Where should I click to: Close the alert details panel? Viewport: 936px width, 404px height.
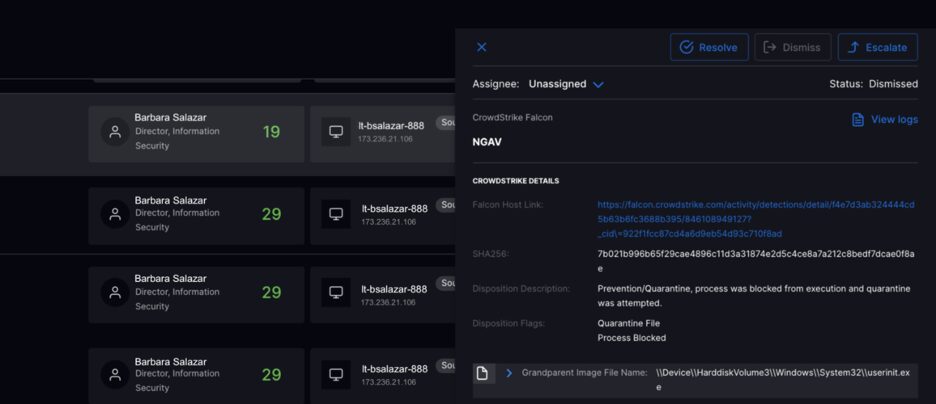(481, 47)
